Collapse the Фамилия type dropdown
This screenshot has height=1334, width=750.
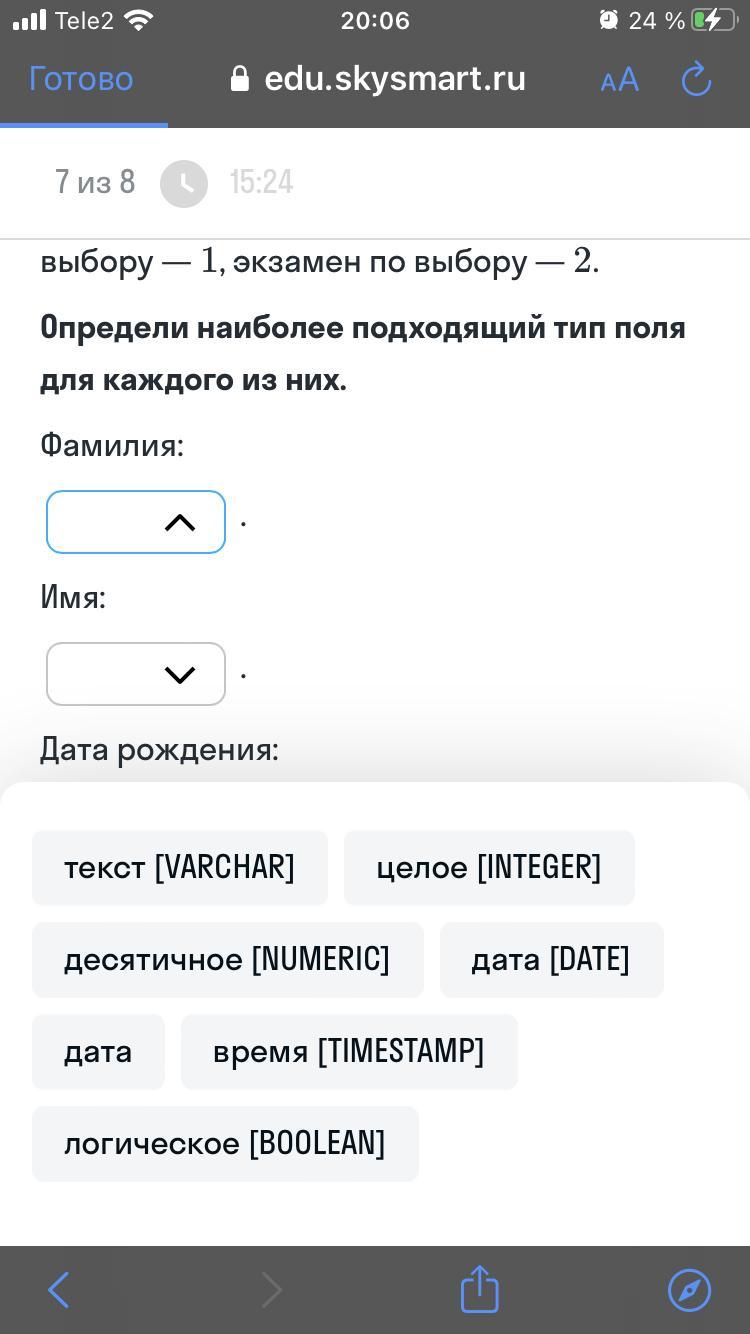coord(136,522)
